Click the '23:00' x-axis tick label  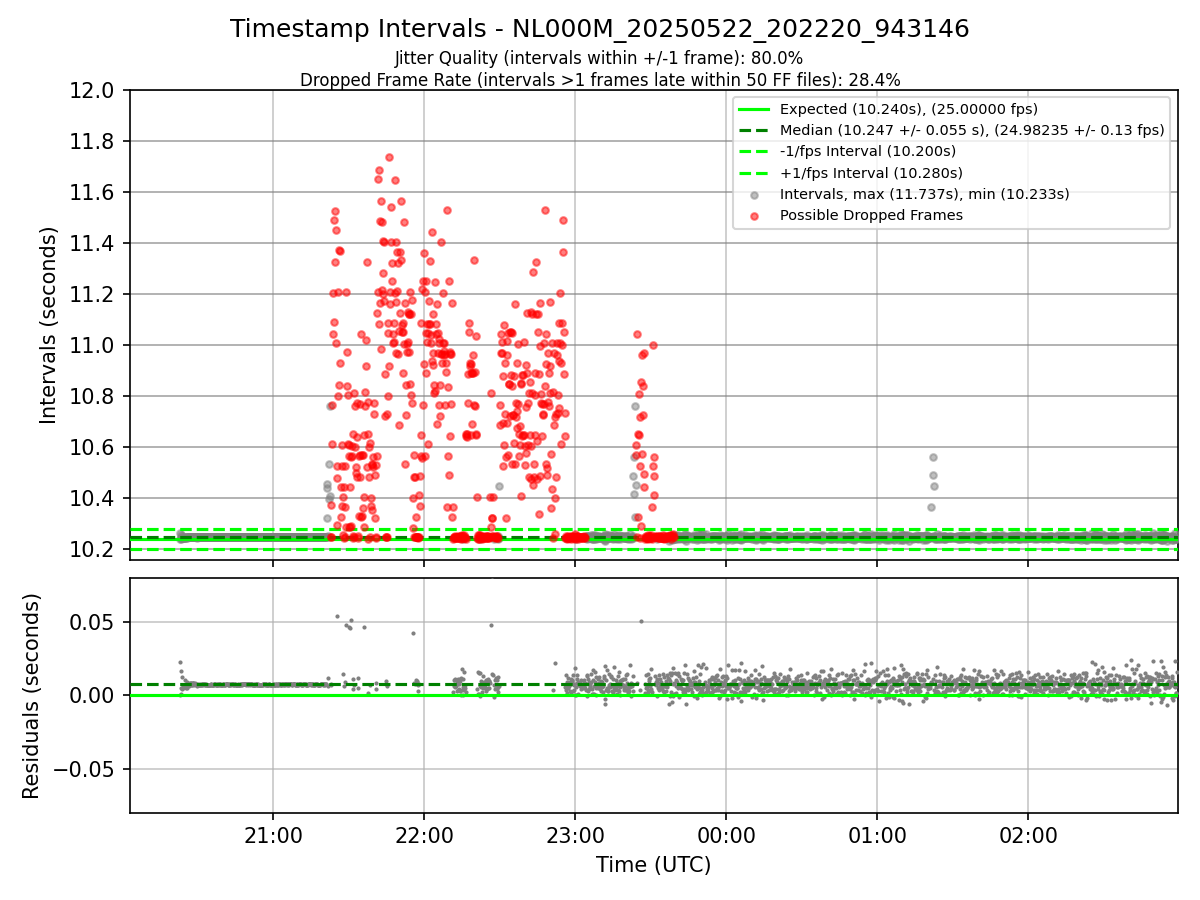click(x=575, y=834)
